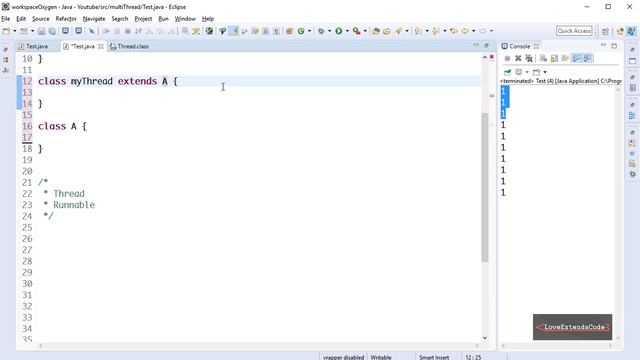Open the Display Selected Console dropdown arrow

tap(527, 72)
